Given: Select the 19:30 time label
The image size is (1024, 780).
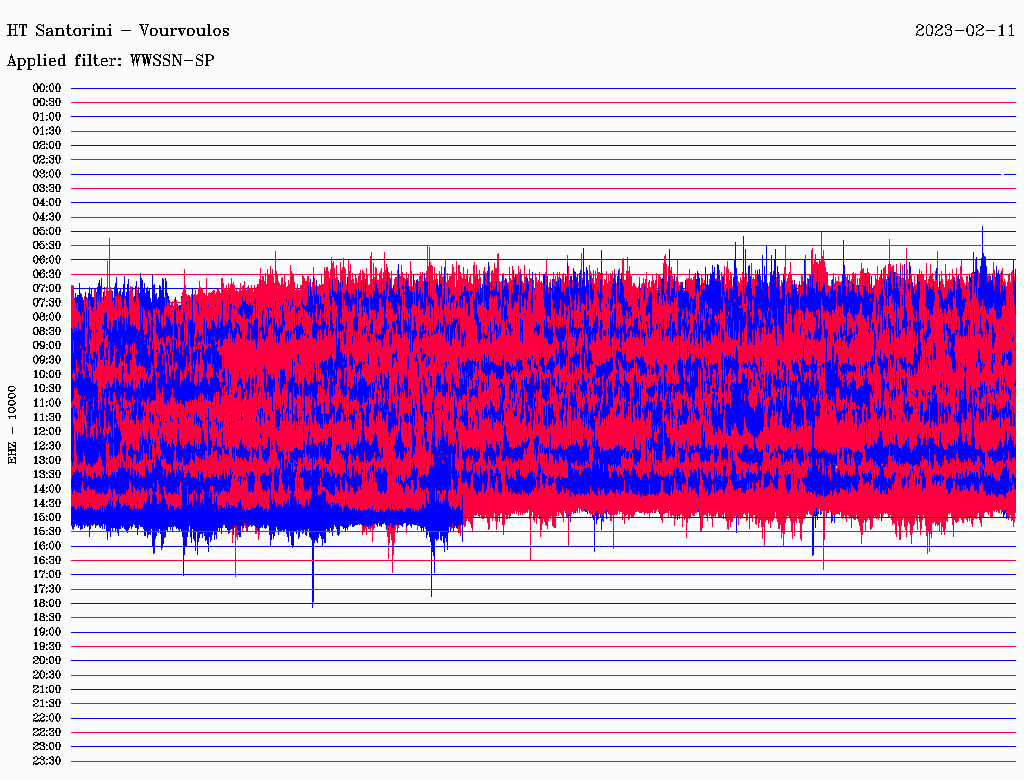Looking at the screenshot, I should [47, 646].
